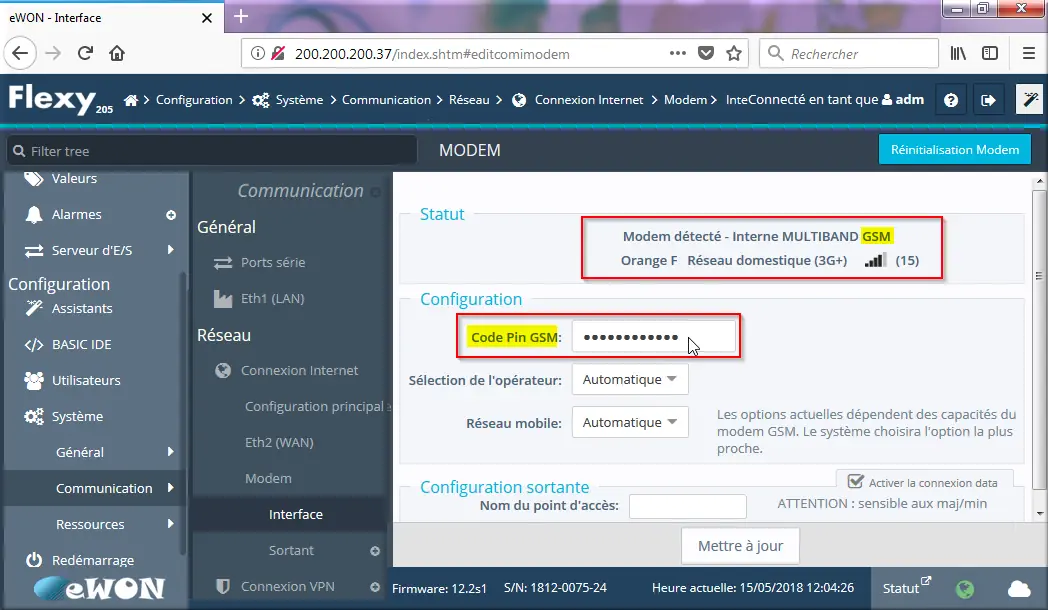Viewport: 1048px width, 610px height.
Task: Open Sélection de l'opérateur dropdown
Action: (630, 379)
